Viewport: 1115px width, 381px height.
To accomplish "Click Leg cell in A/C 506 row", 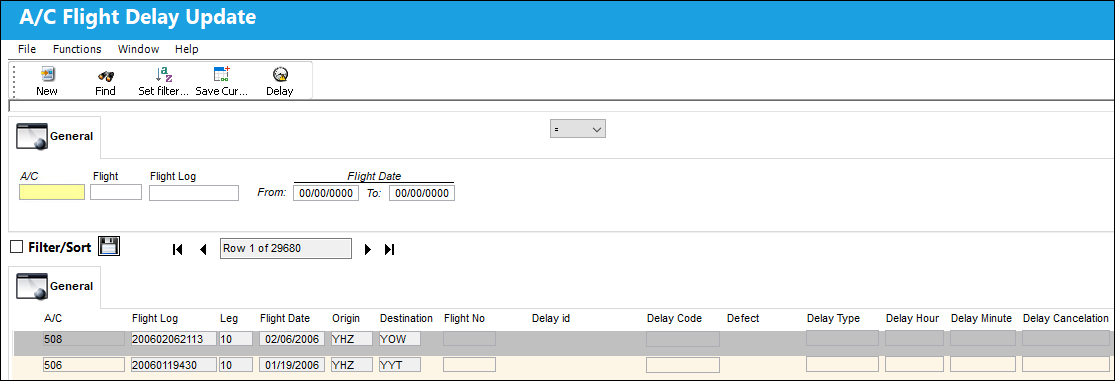I will coord(236,365).
